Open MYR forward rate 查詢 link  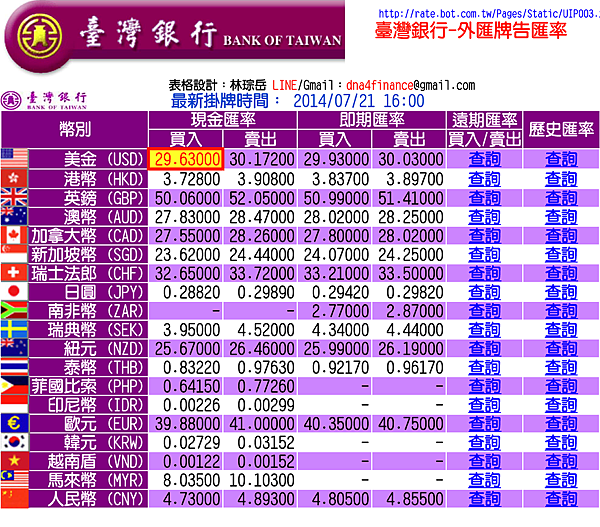coord(484,480)
